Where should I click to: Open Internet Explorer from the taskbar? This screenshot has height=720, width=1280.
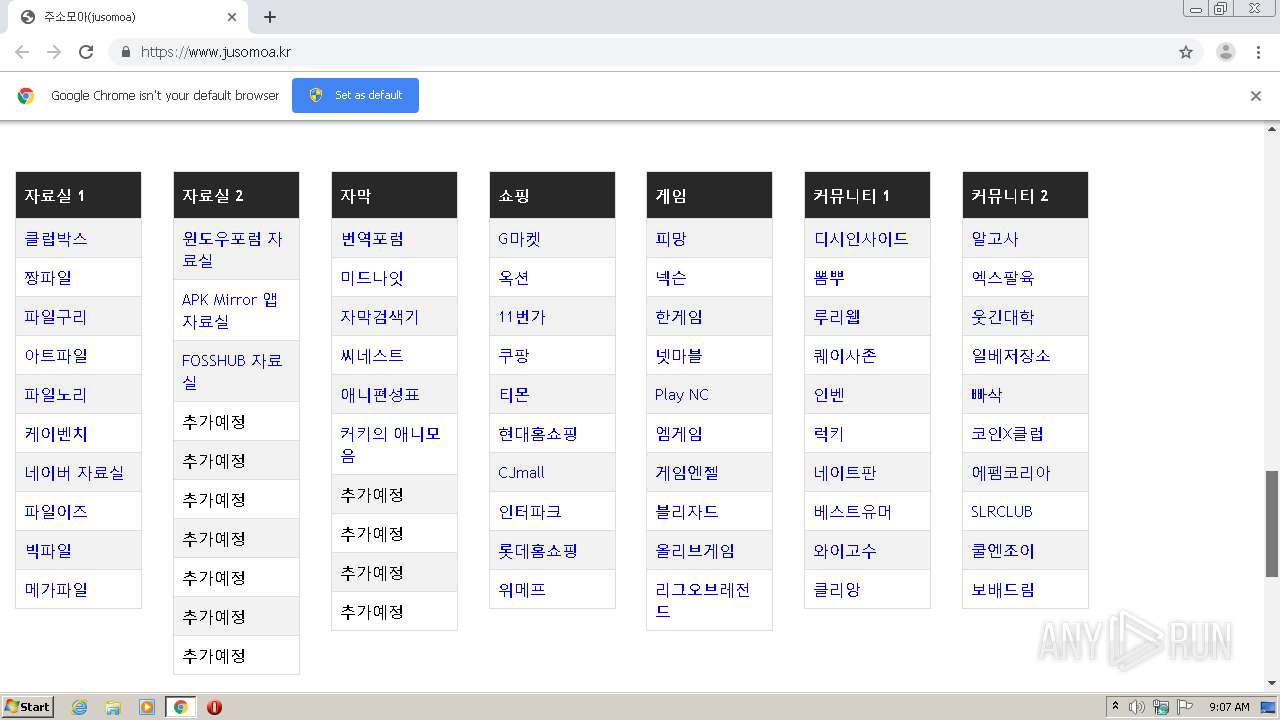[x=80, y=707]
